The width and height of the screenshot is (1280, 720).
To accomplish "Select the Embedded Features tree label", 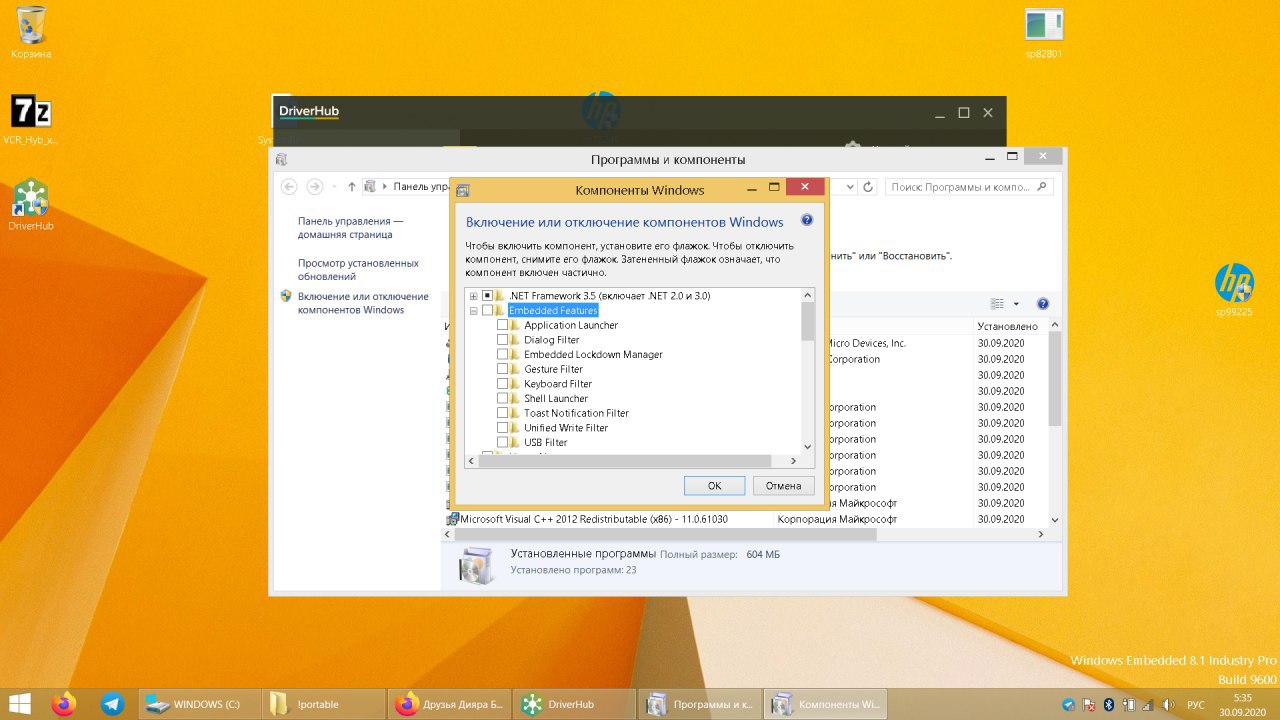I will tap(553, 311).
